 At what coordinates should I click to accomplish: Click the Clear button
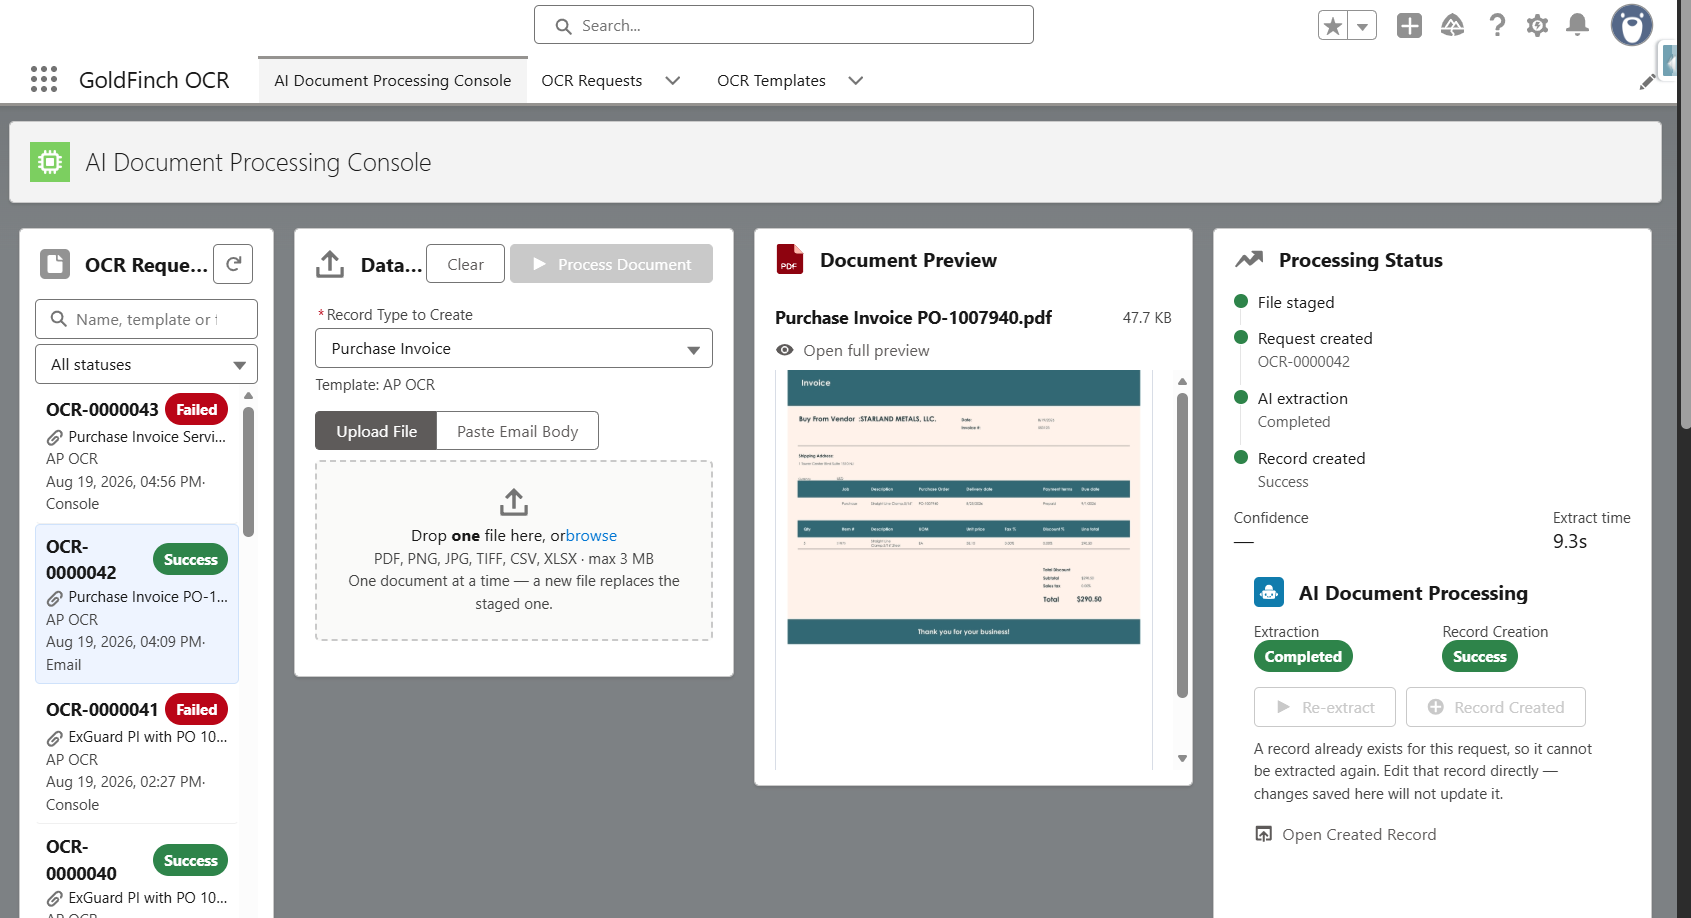click(x=465, y=264)
